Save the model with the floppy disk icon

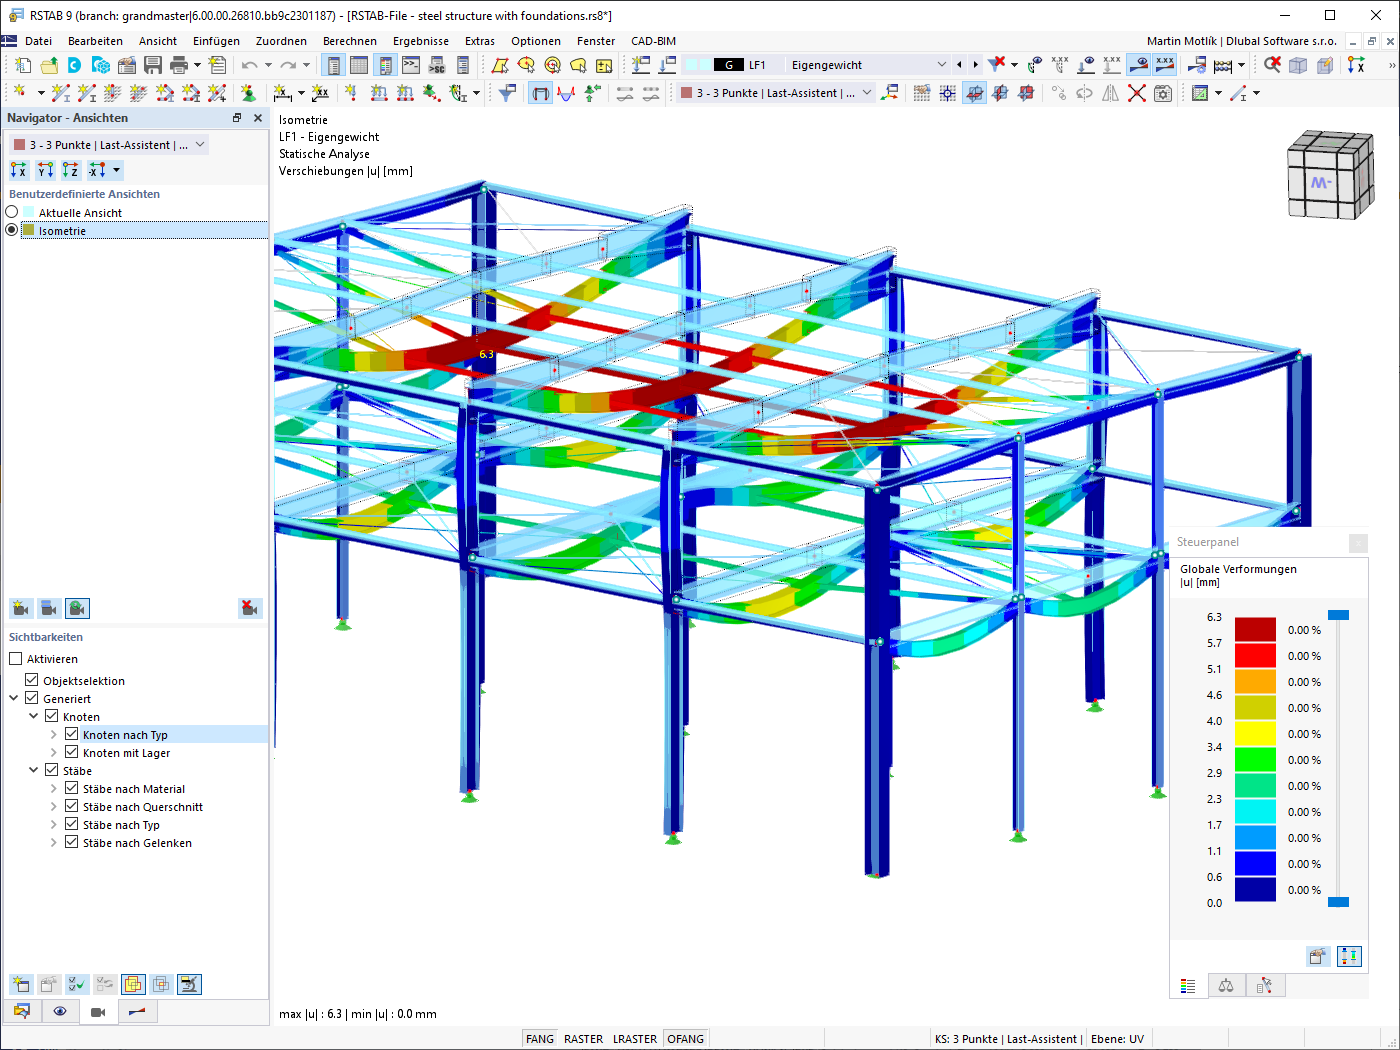pos(153,65)
